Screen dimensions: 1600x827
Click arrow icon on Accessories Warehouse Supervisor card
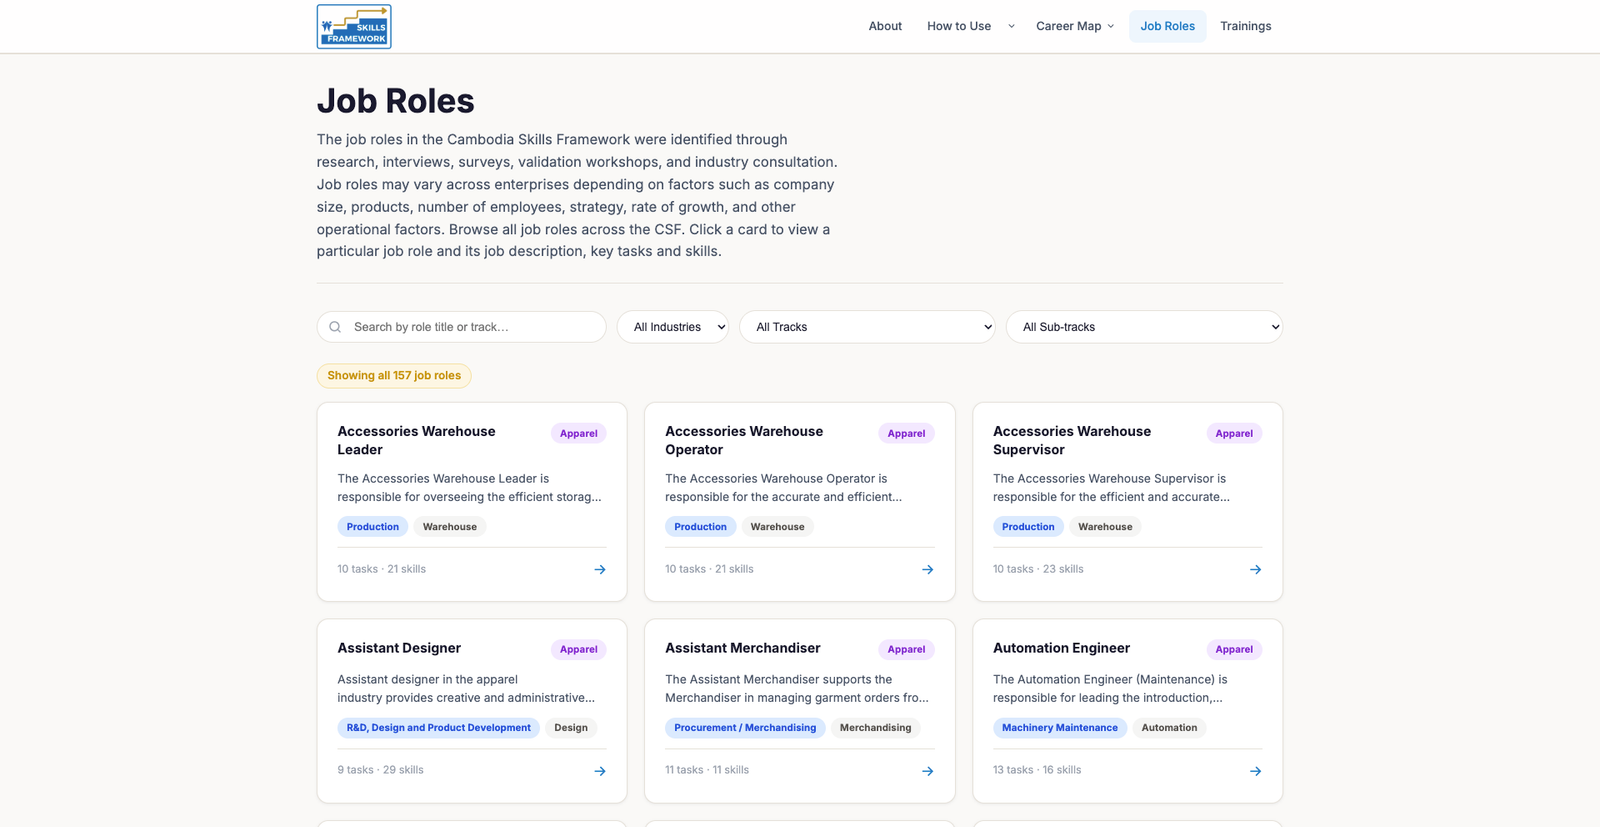[x=1255, y=570]
